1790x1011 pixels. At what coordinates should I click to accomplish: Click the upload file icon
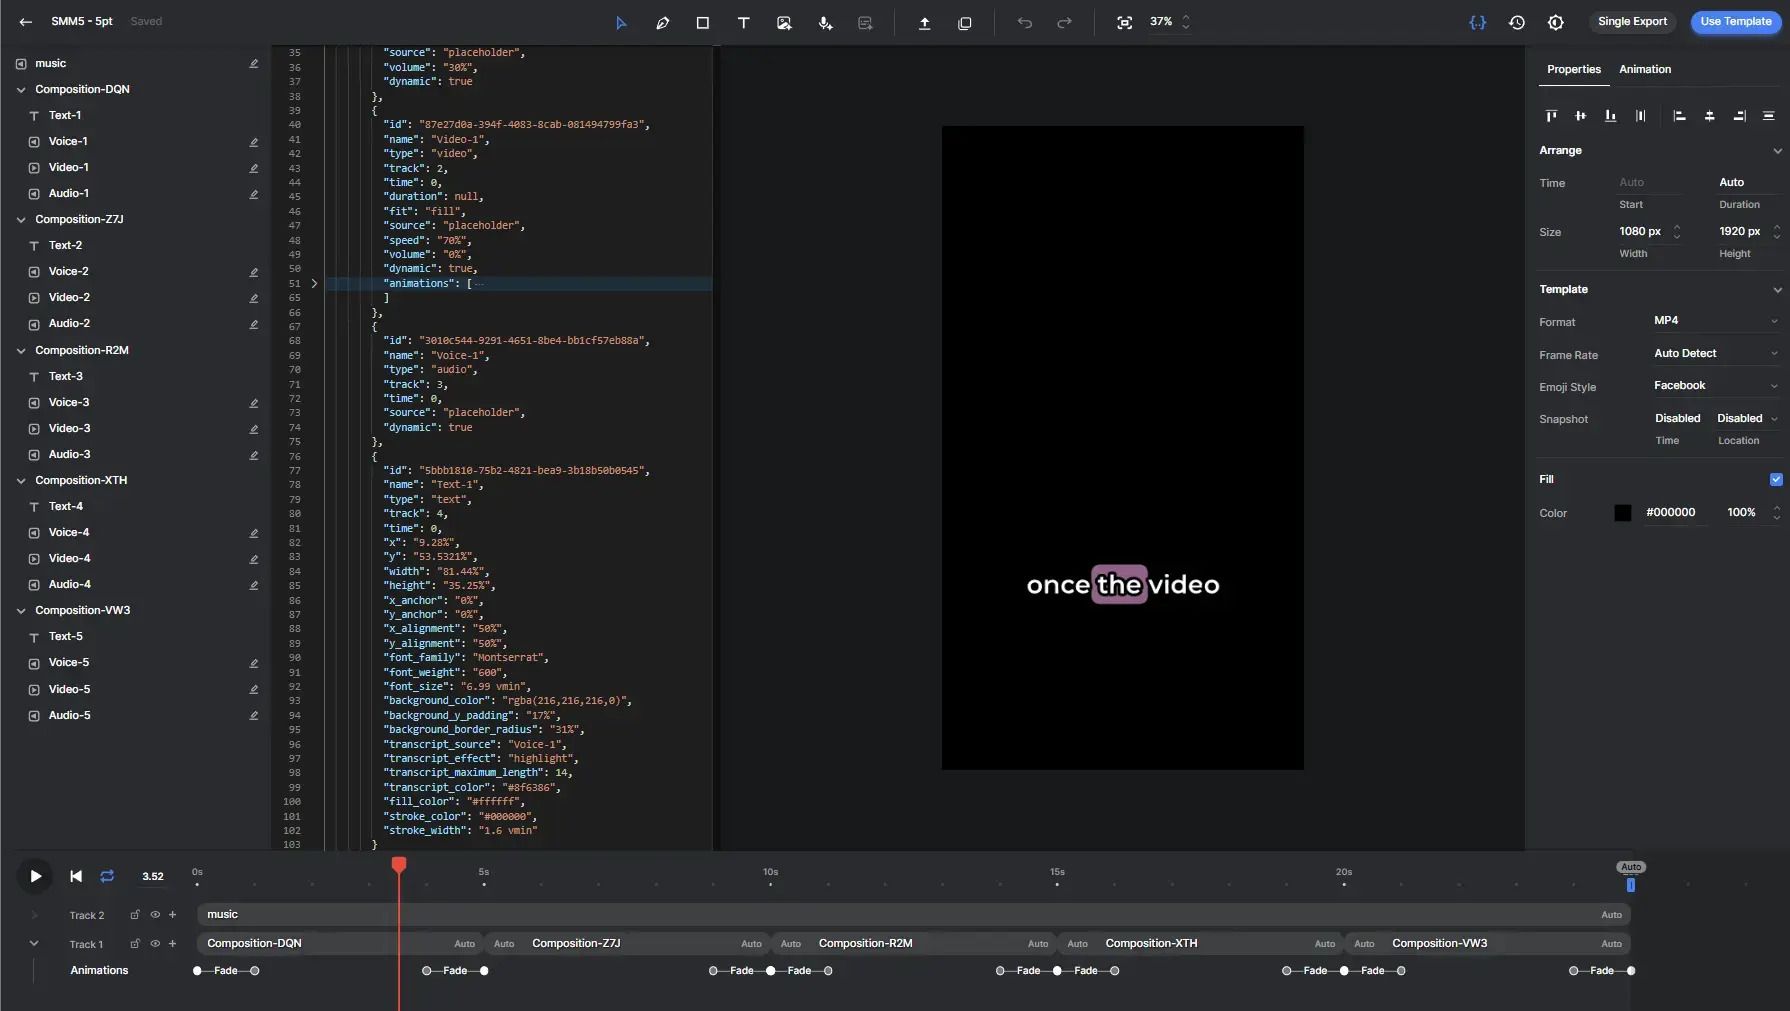924,23
